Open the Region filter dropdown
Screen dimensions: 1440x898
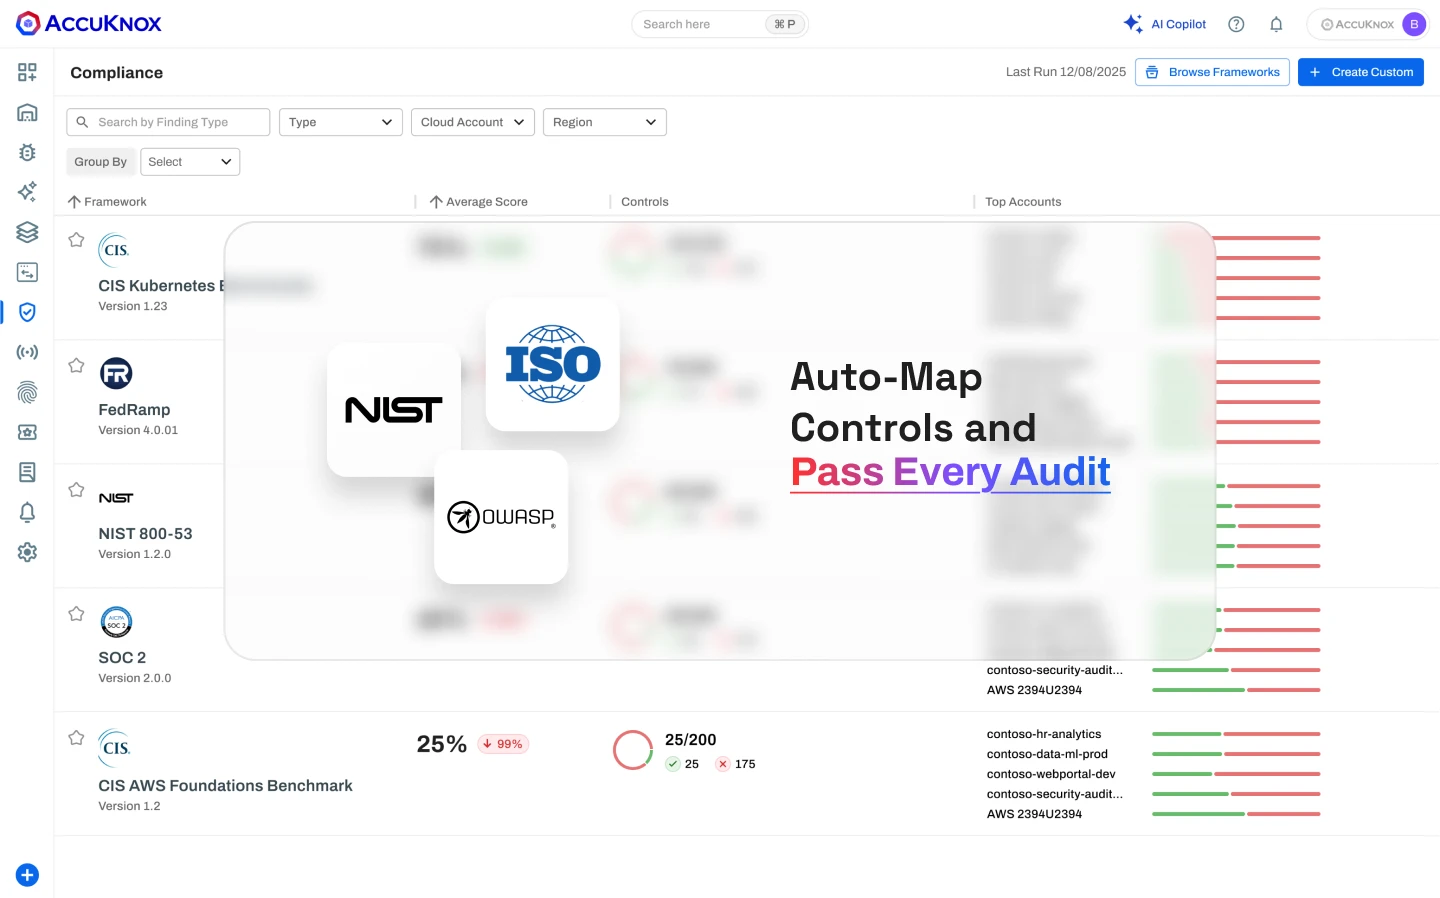(605, 122)
